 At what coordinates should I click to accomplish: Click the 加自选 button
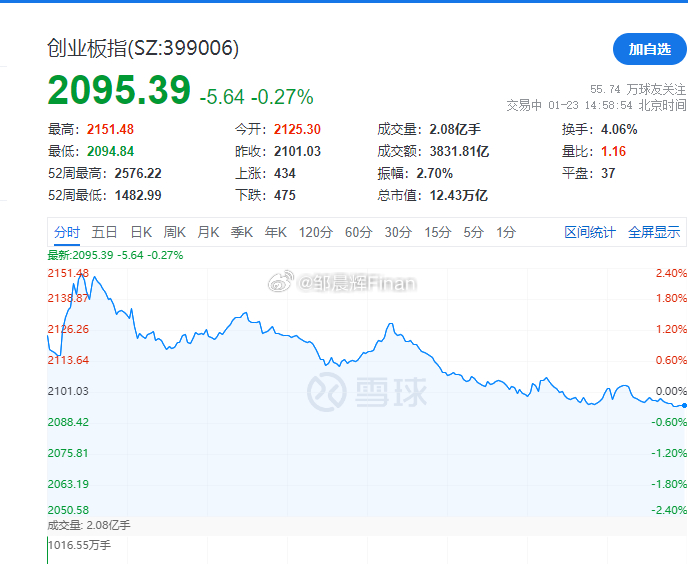pyautogui.click(x=649, y=49)
